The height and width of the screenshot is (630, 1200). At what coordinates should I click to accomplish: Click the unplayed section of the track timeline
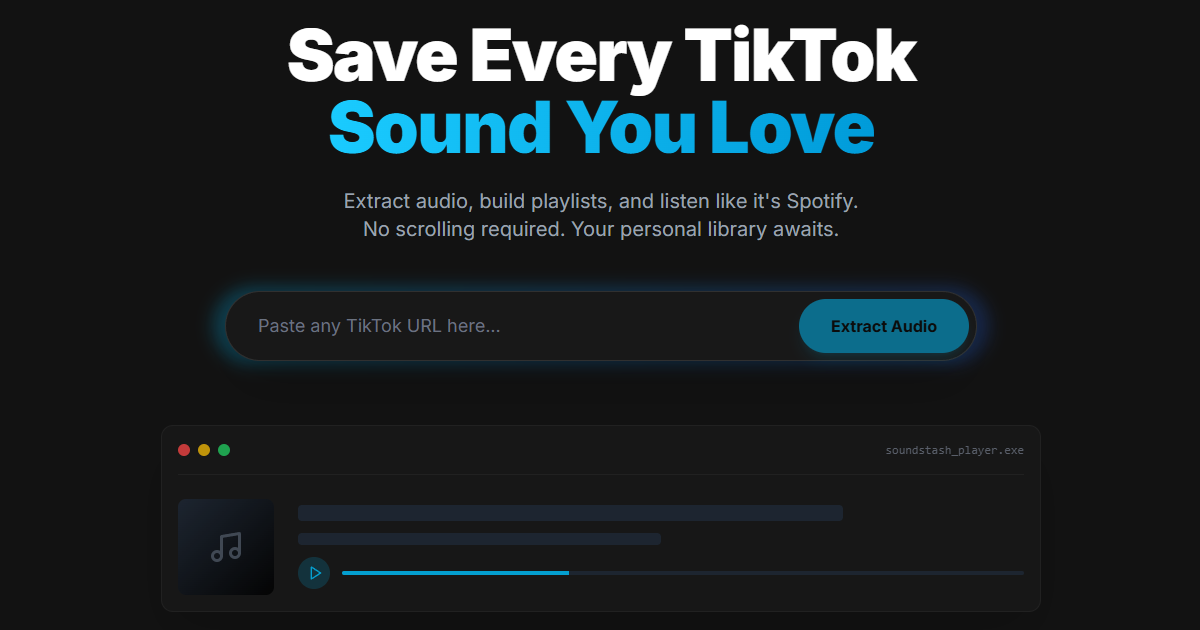[800, 573]
